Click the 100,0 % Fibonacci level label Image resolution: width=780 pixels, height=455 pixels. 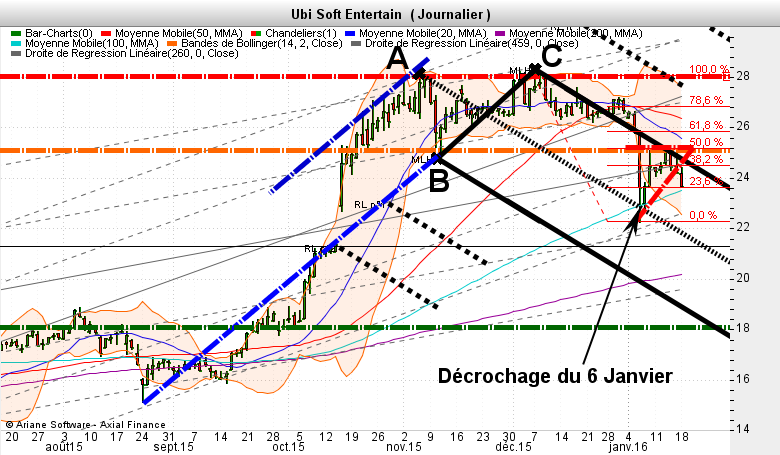[708, 69]
